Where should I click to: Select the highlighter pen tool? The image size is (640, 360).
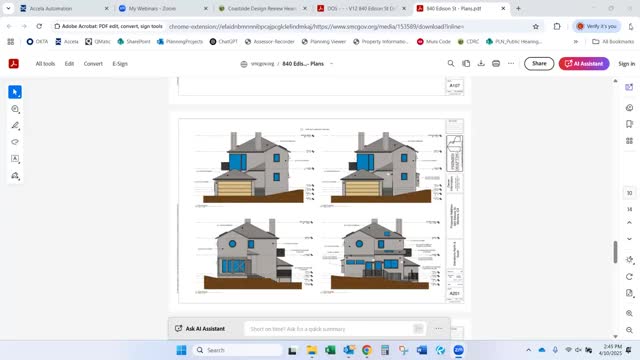tap(15, 126)
